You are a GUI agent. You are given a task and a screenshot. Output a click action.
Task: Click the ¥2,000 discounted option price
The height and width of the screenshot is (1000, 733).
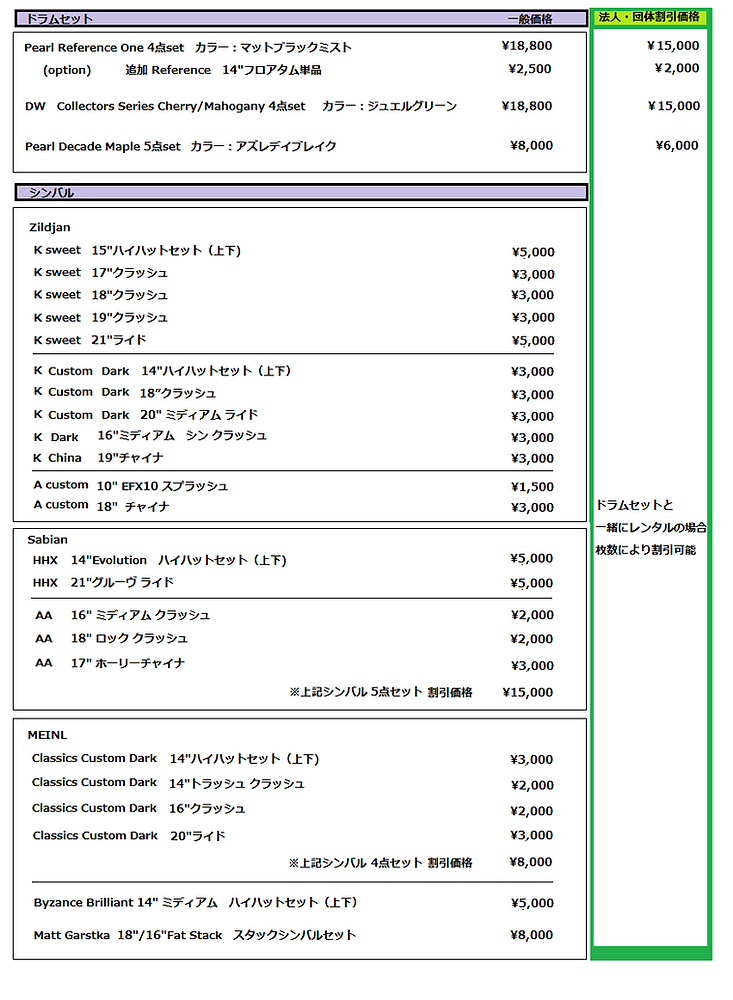pos(677,68)
